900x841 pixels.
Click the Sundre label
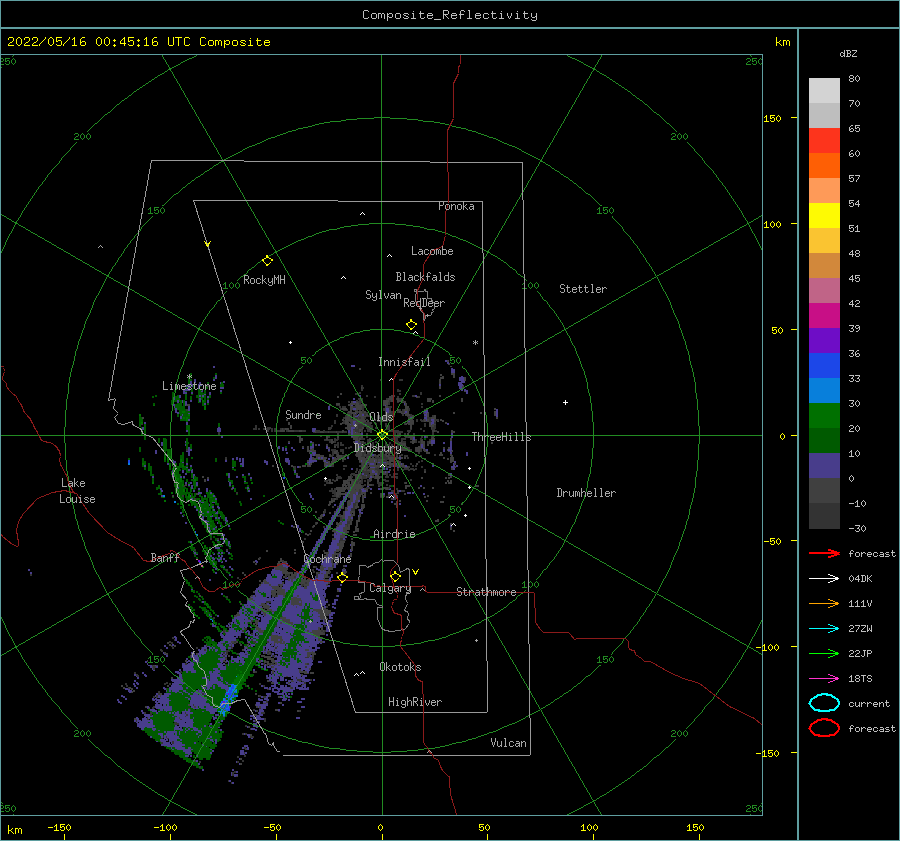coord(303,414)
